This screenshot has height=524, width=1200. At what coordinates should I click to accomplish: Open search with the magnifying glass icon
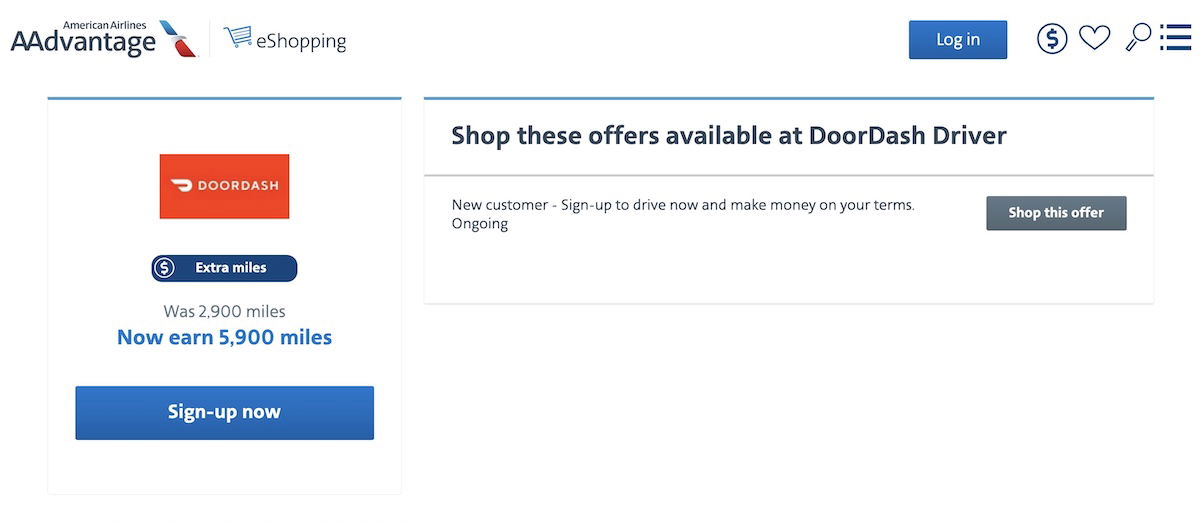point(1138,38)
